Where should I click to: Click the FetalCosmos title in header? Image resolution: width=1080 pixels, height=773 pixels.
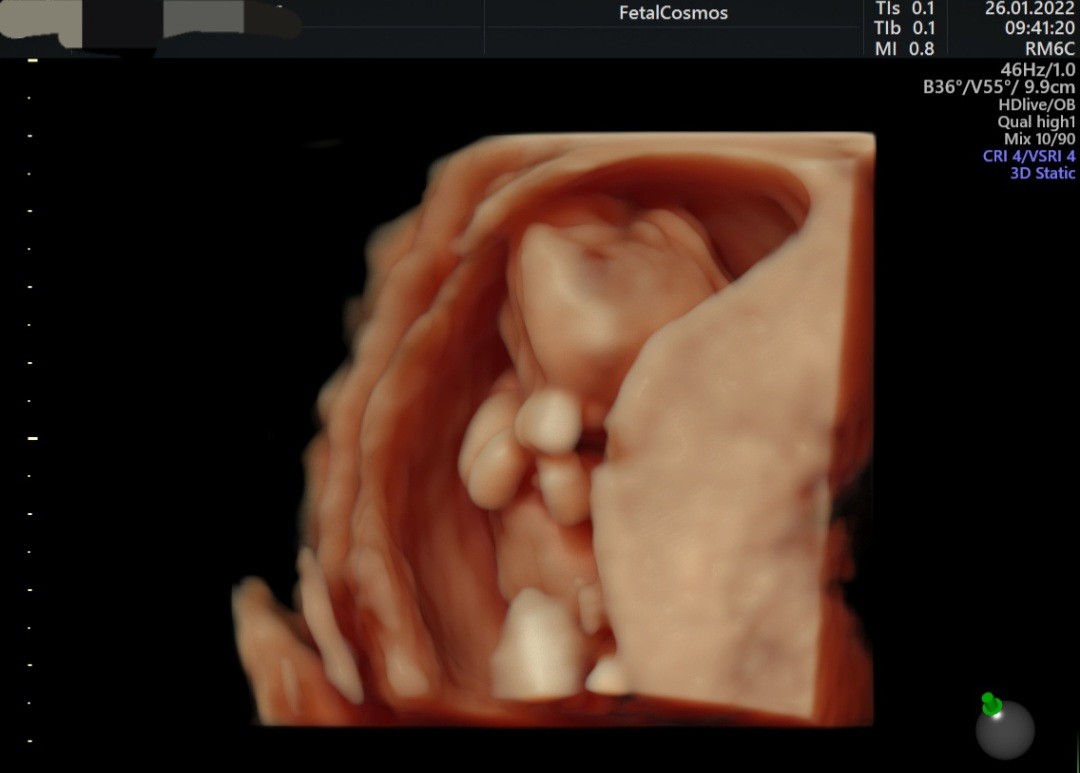(x=673, y=14)
